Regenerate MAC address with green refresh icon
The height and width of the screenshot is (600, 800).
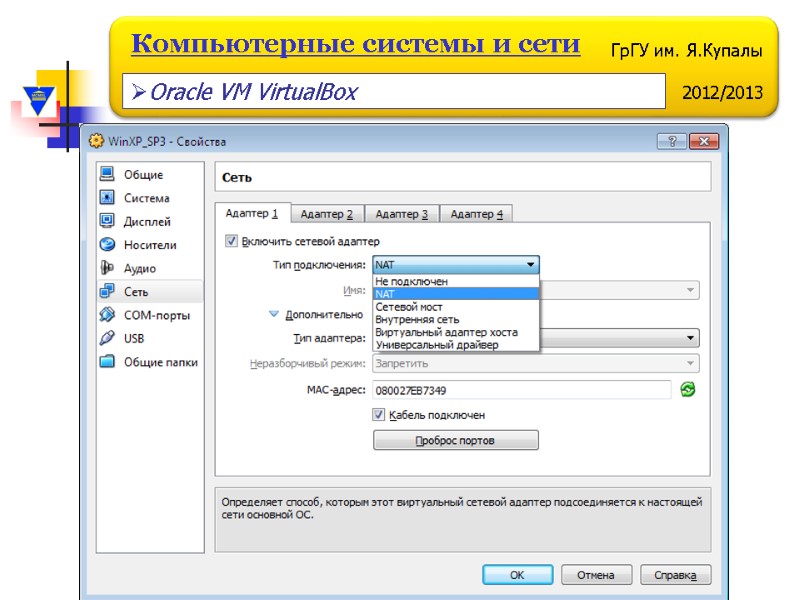pyautogui.click(x=688, y=390)
